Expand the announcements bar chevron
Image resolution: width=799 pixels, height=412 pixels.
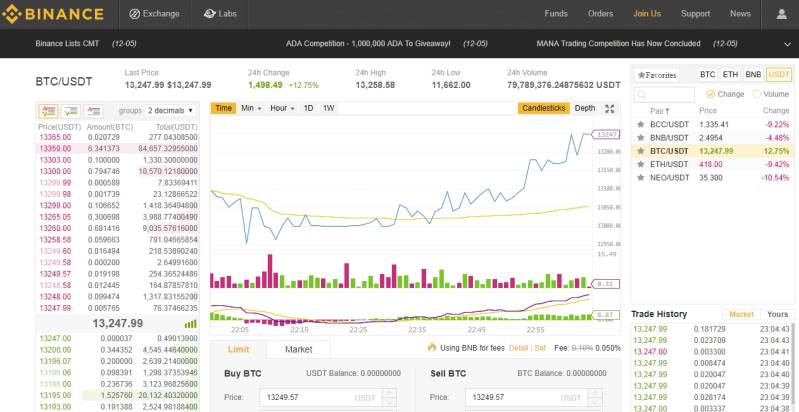pyautogui.click(x=786, y=45)
